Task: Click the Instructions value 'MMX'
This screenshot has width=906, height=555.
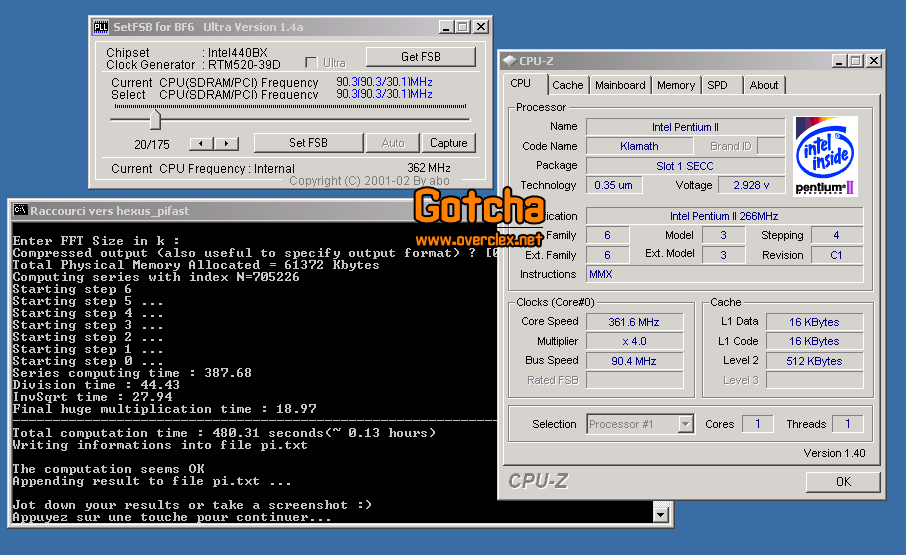Action: (725, 274)
